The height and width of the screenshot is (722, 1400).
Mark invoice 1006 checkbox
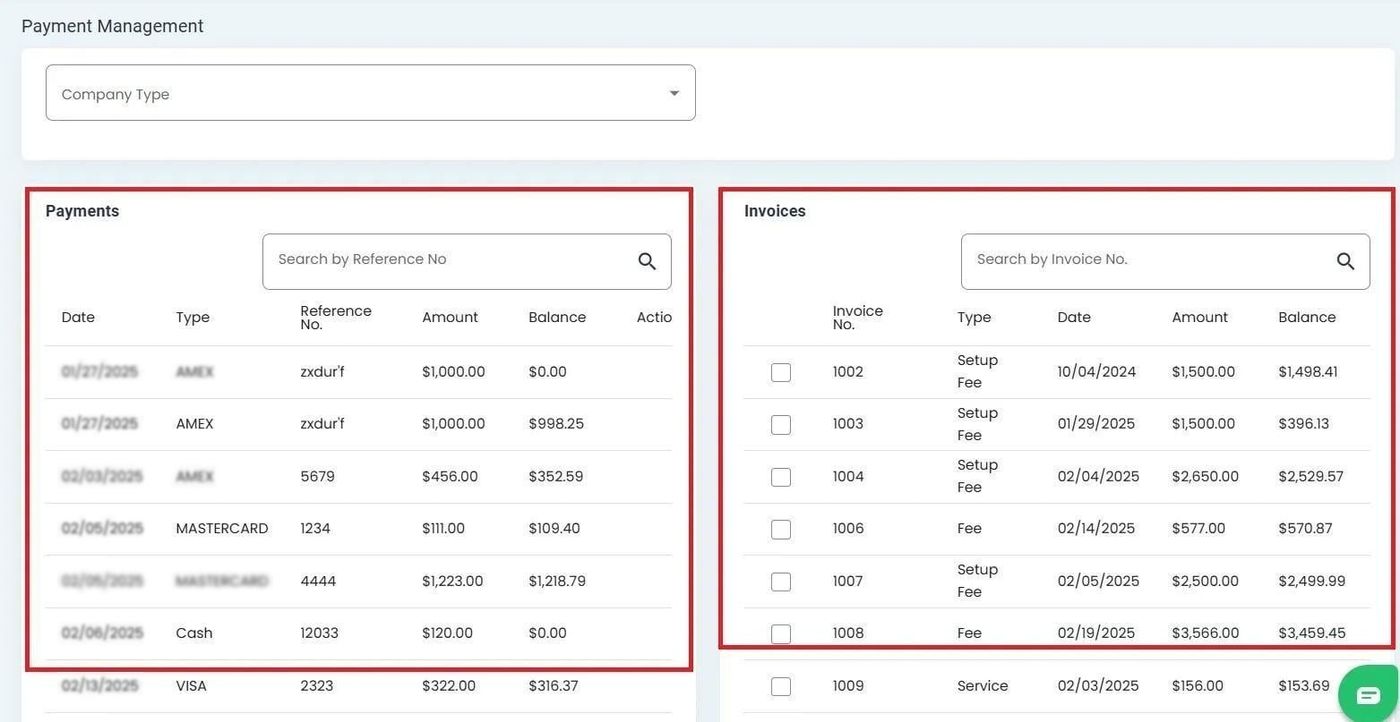click(781, 529)
